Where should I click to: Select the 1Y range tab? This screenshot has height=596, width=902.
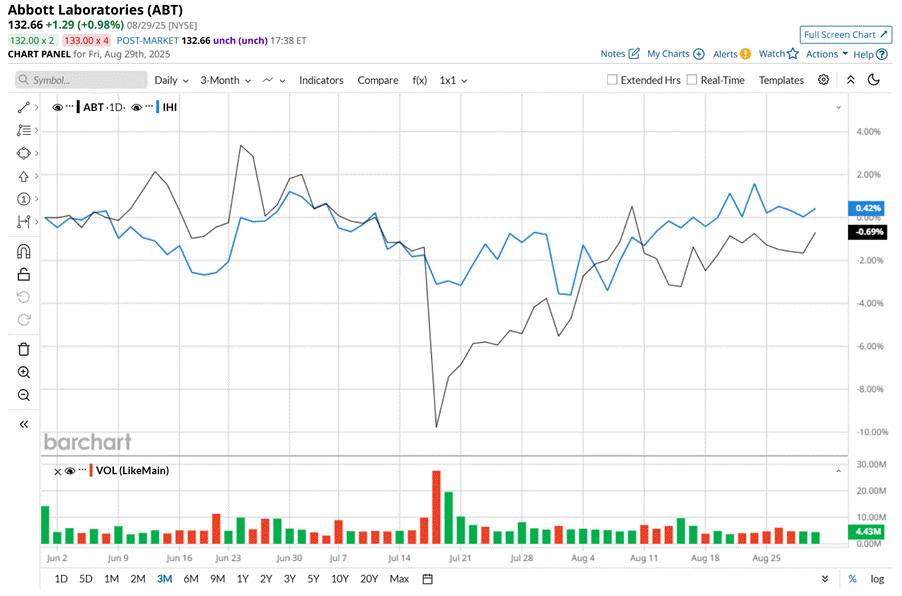click(243, 579)
